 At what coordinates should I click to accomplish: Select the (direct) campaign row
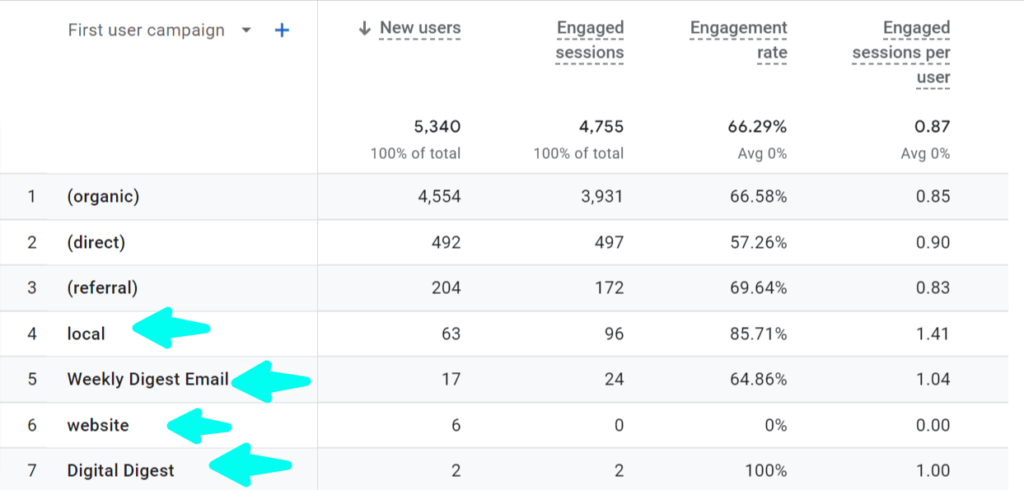click(504, 242)
